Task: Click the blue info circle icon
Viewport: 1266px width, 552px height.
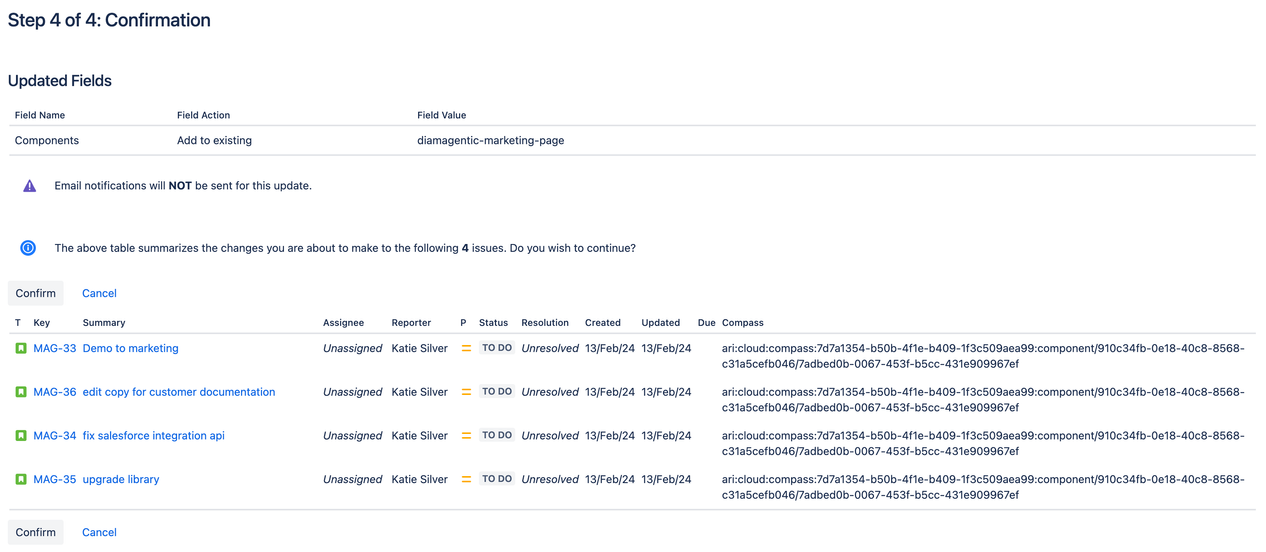Action: coord(28,248)
